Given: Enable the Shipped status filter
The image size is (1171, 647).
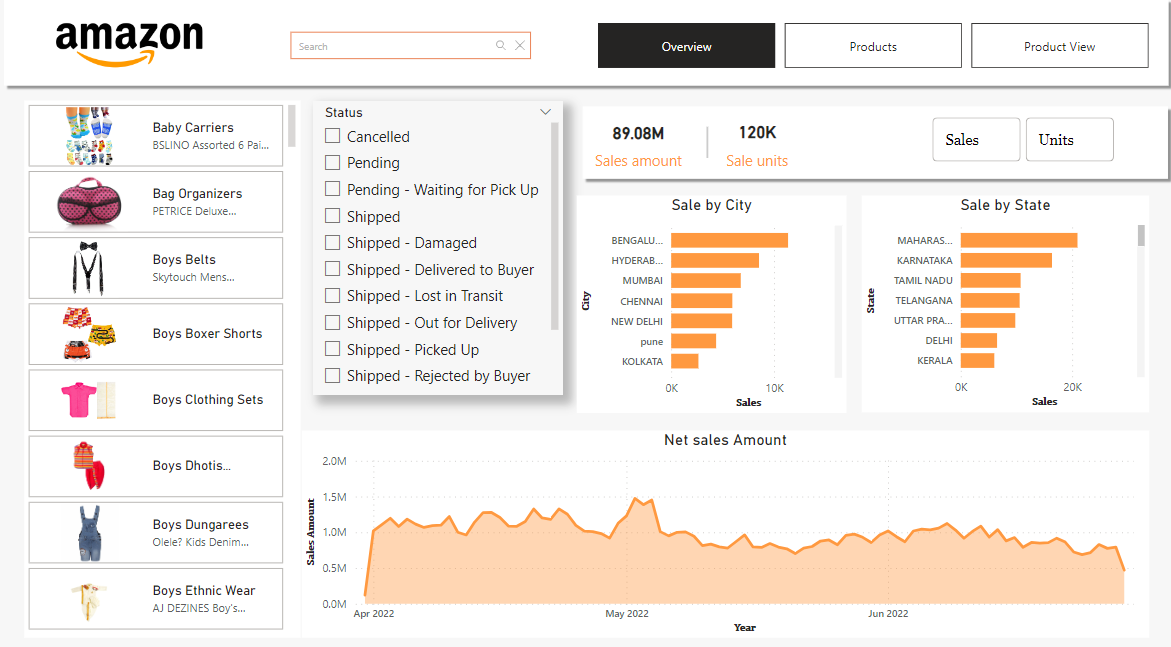Looking at the screenshot, I should click(333, 216).
